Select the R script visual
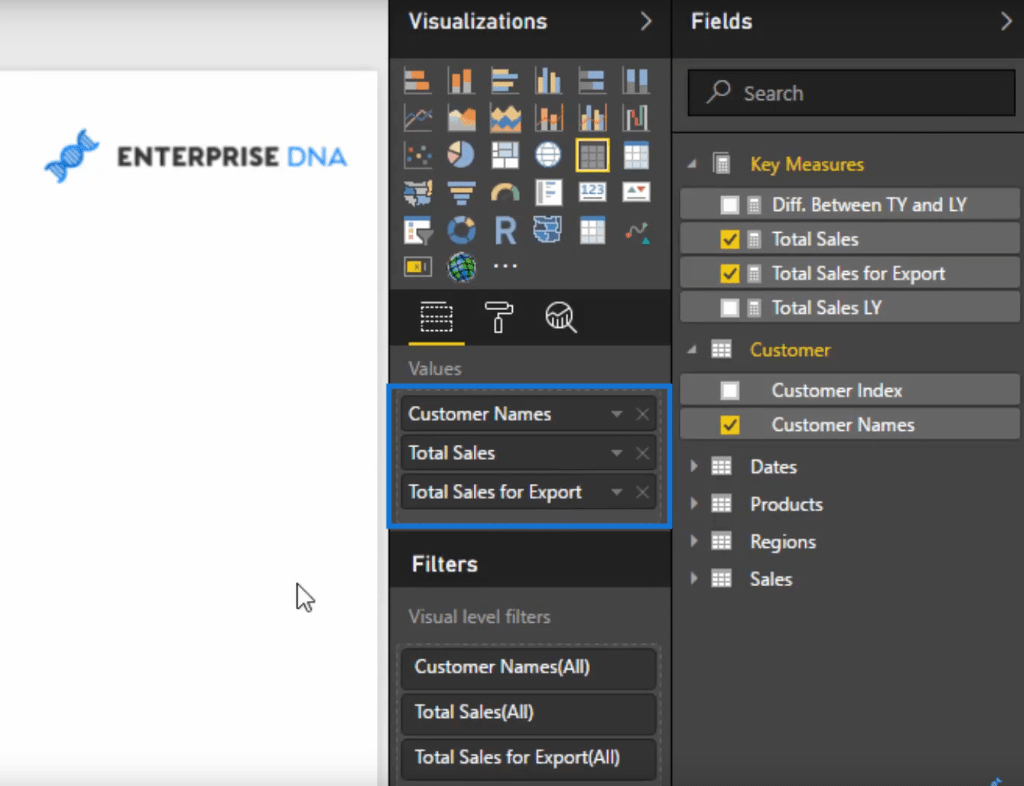 pyautogui.click(x=505, y=230)
